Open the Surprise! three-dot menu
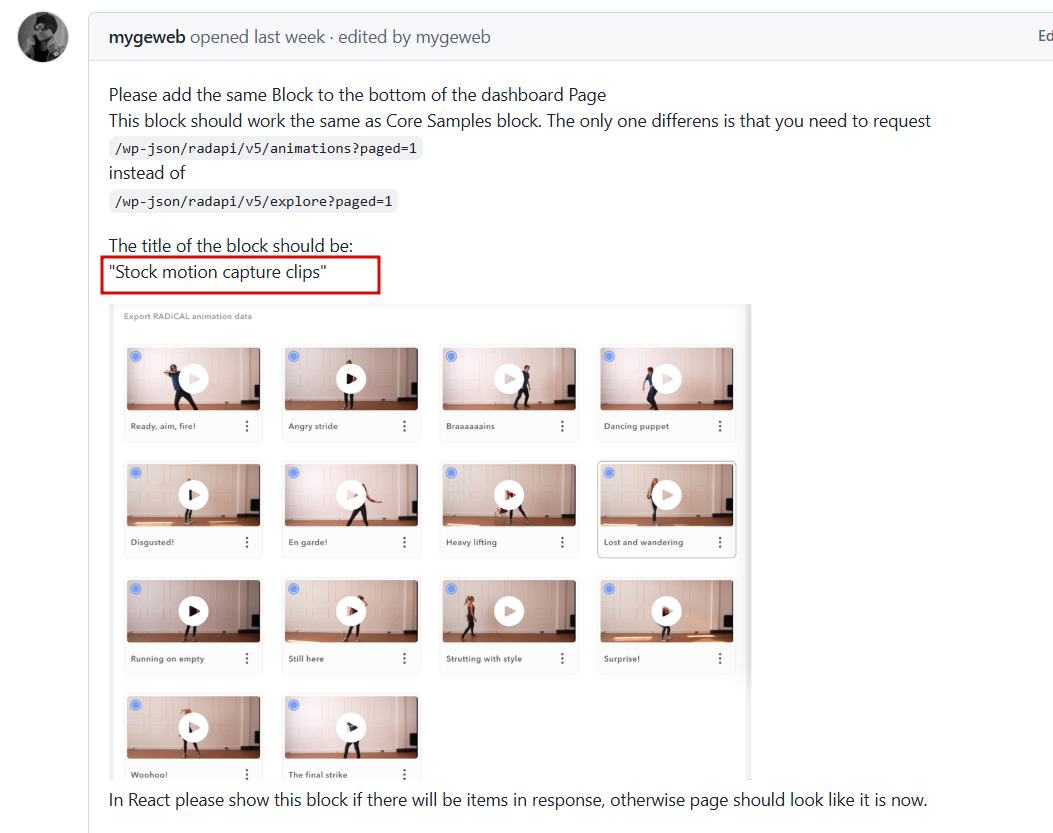The width and height of the screenshot is (1053, 833). pyautogui.click(x=720, y=659)
